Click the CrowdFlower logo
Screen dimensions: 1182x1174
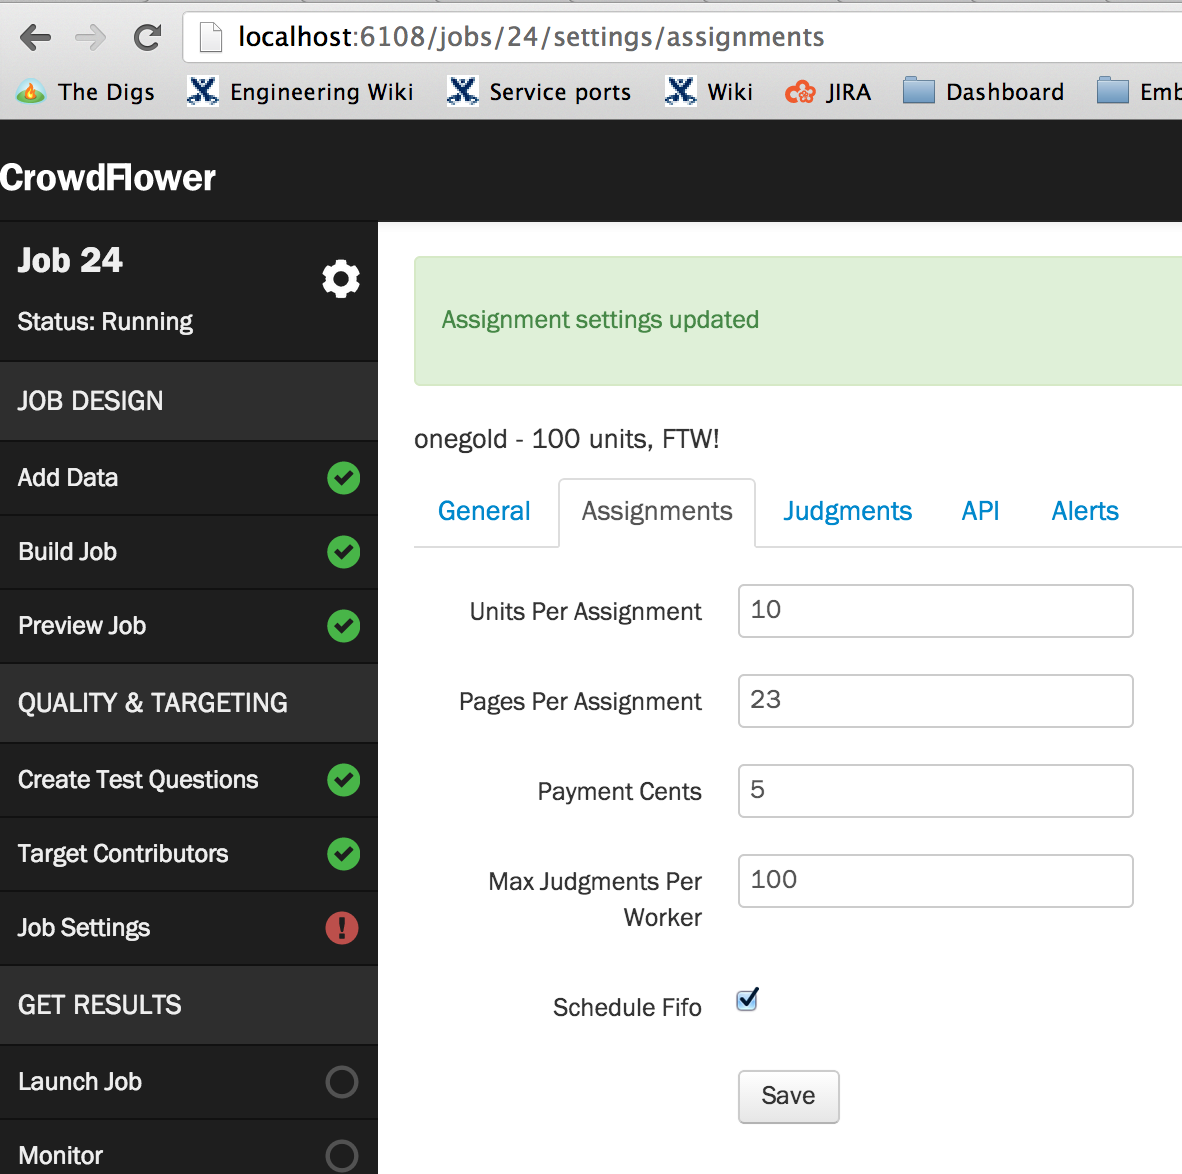pyautogui.click(x=108, y=178)
